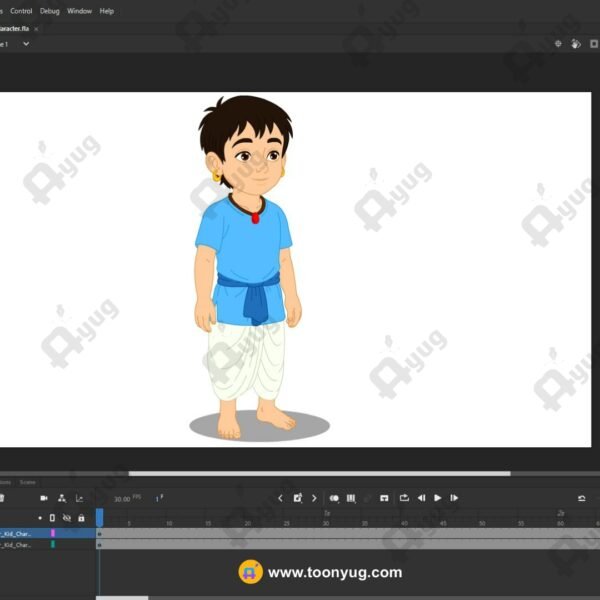Toggle hide all layers eye icon
This screenshot has height=600, width=600.
tap(67, 518)
